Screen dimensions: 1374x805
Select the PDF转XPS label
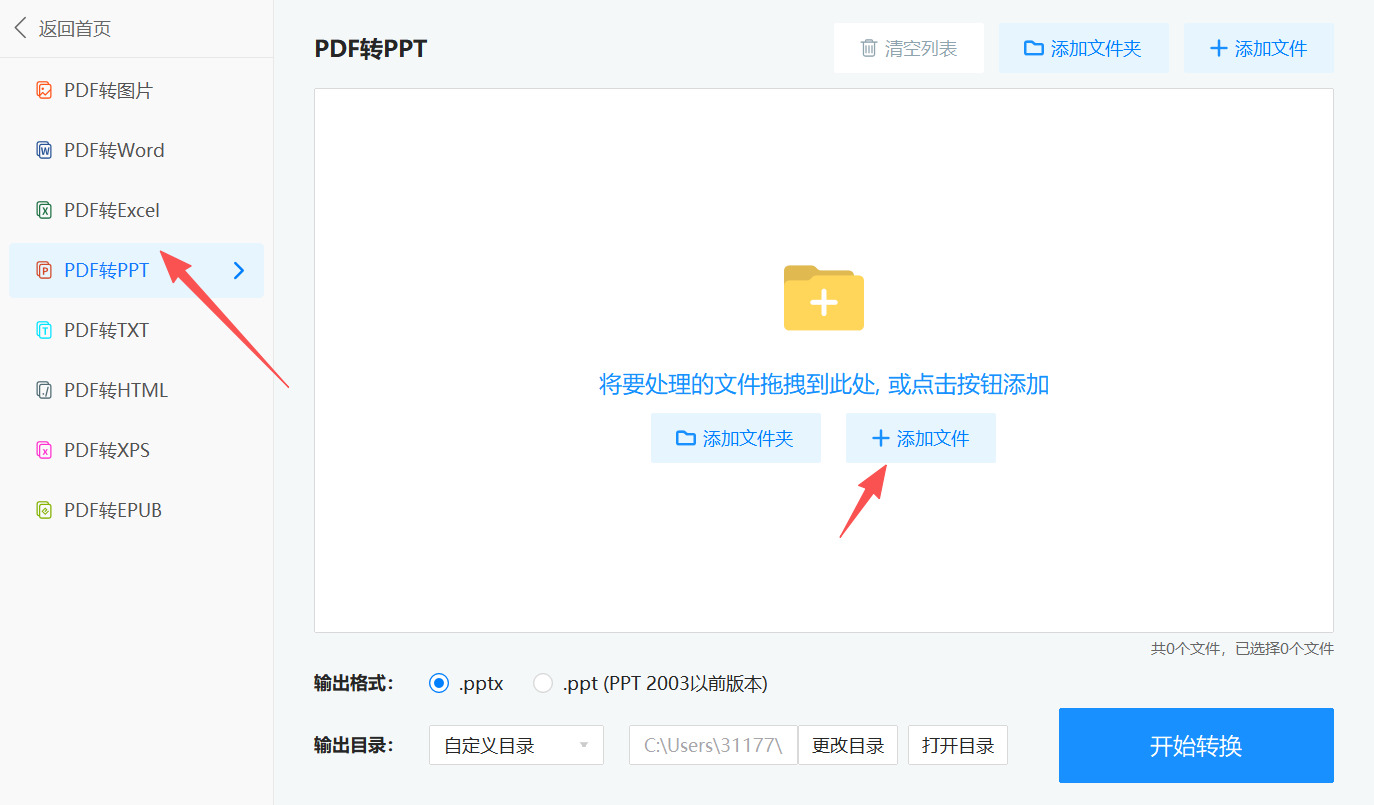(x=107, y=450)
